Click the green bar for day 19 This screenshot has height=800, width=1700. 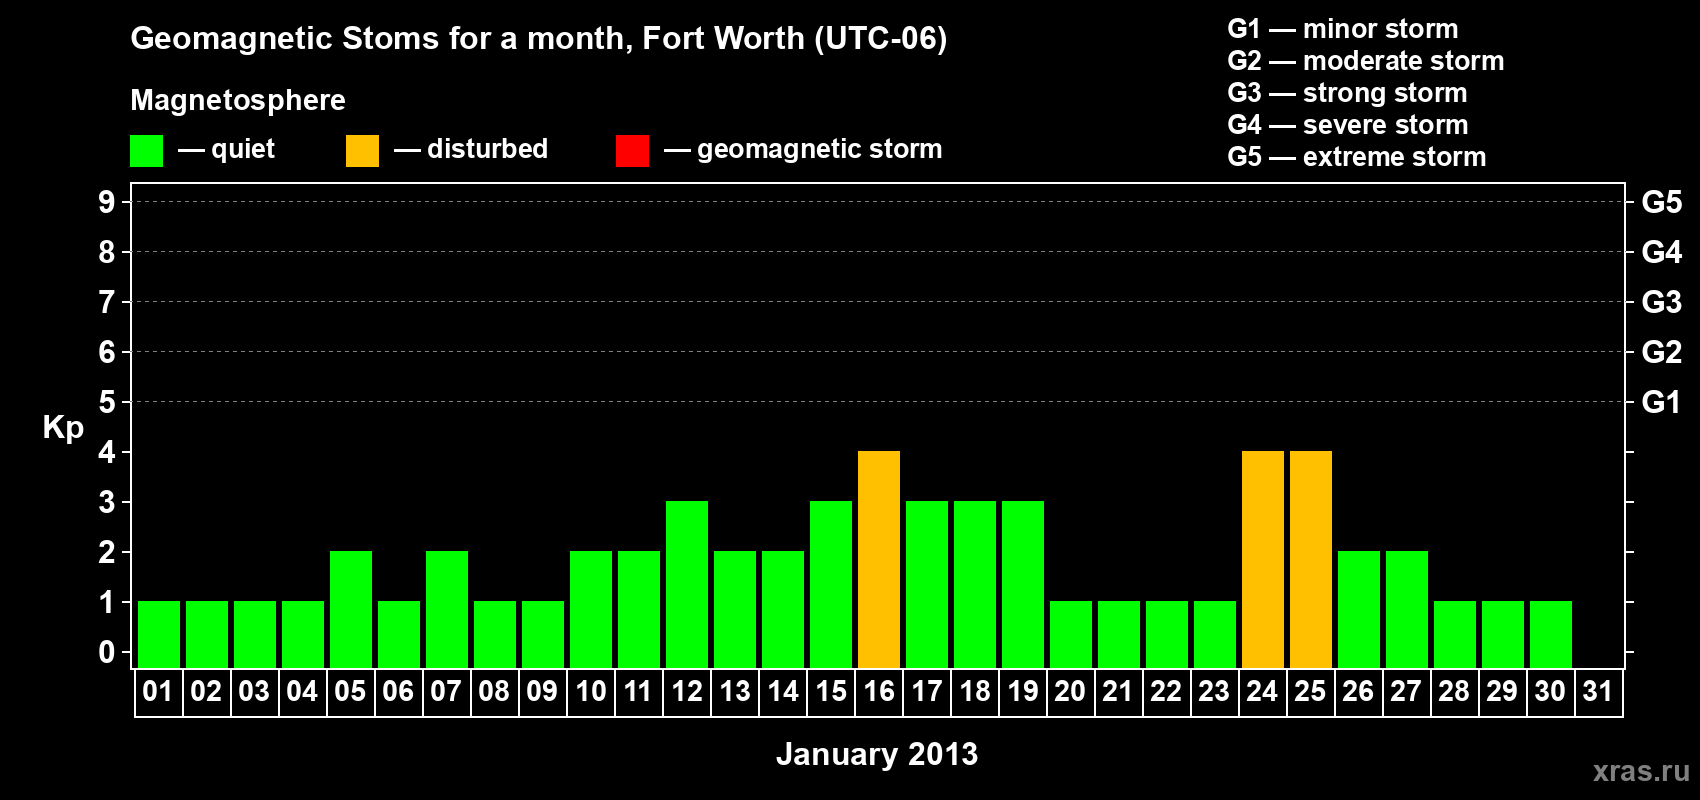click(x=1023, y=585)
